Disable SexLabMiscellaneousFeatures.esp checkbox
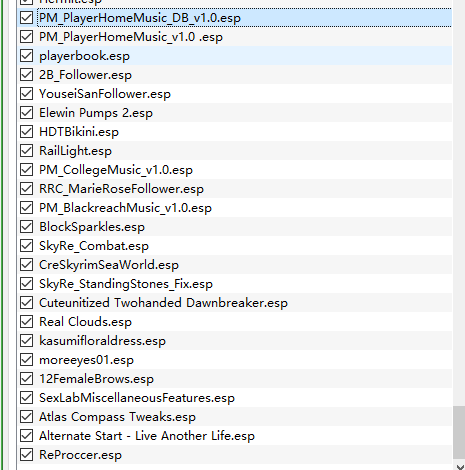Screen dimensions: 465x470 coord(26,398)
